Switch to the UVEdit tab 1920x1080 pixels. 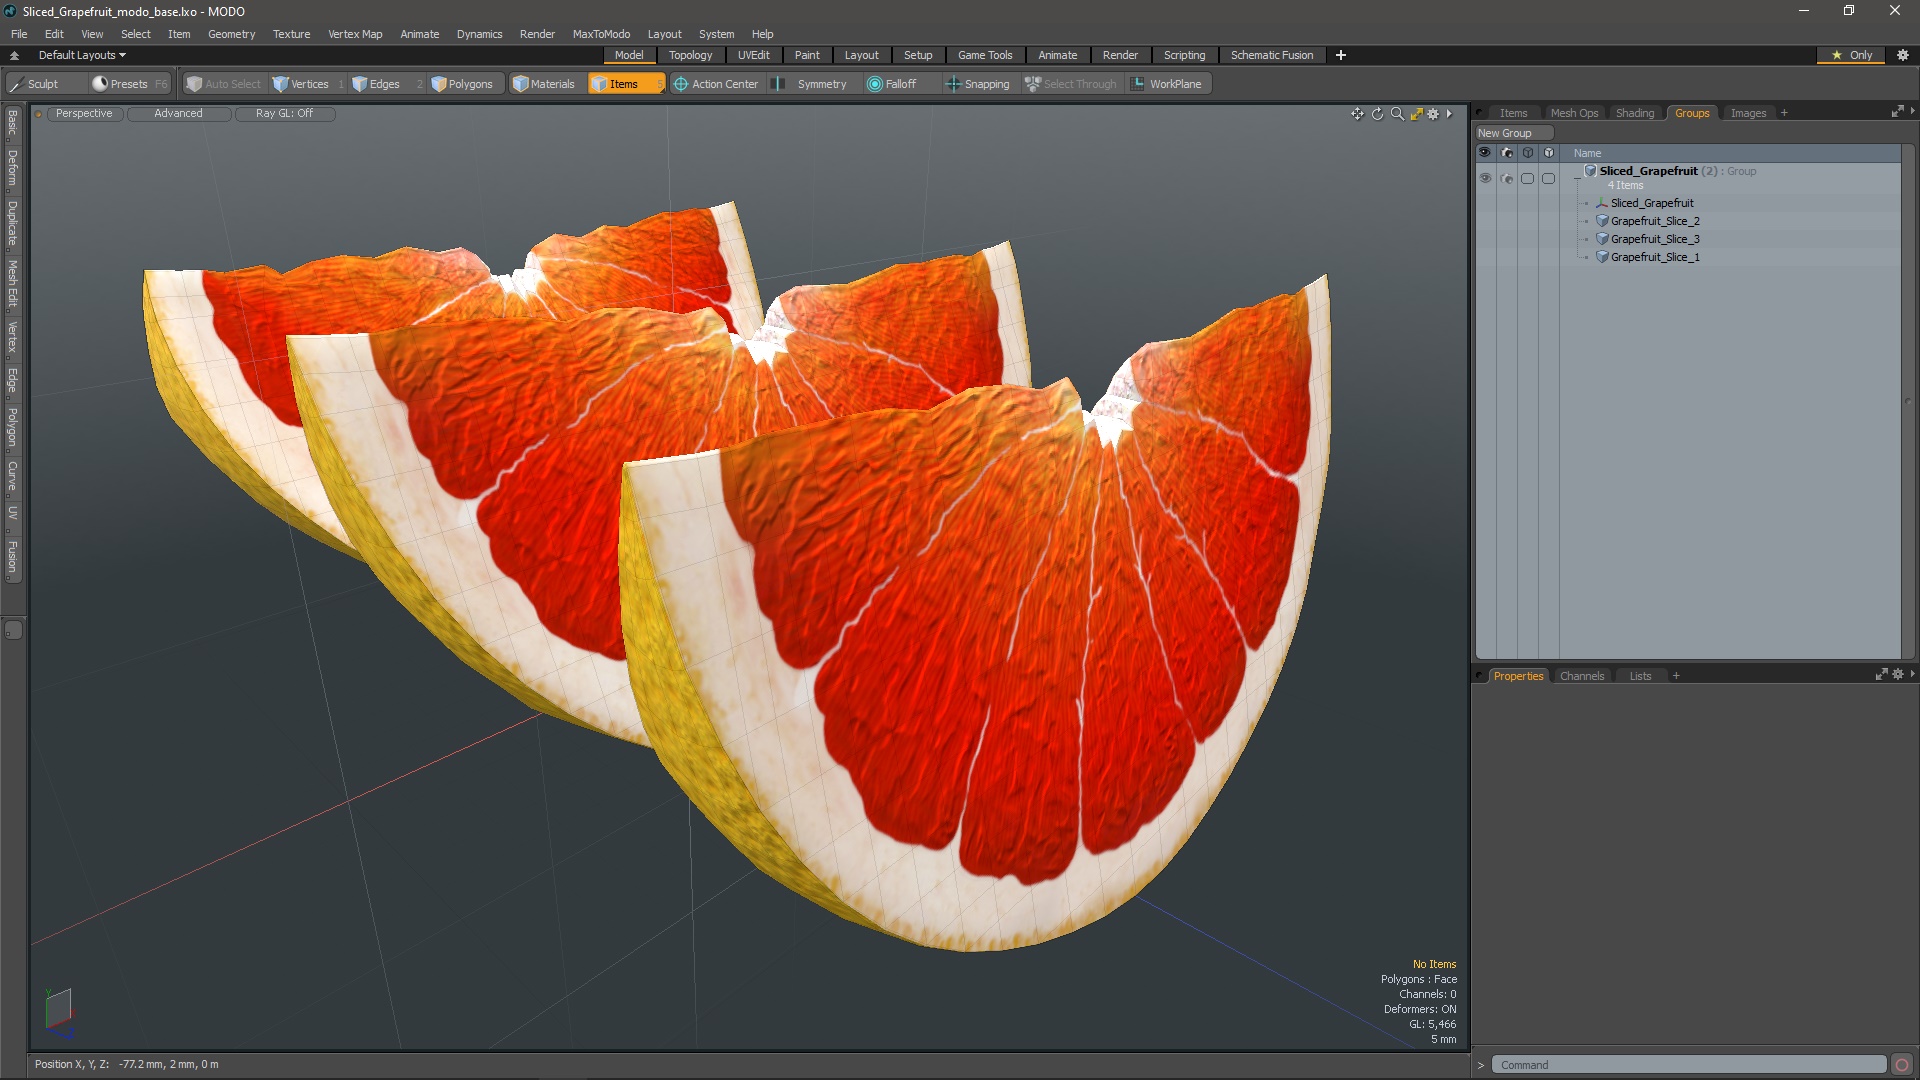point(754,55)
